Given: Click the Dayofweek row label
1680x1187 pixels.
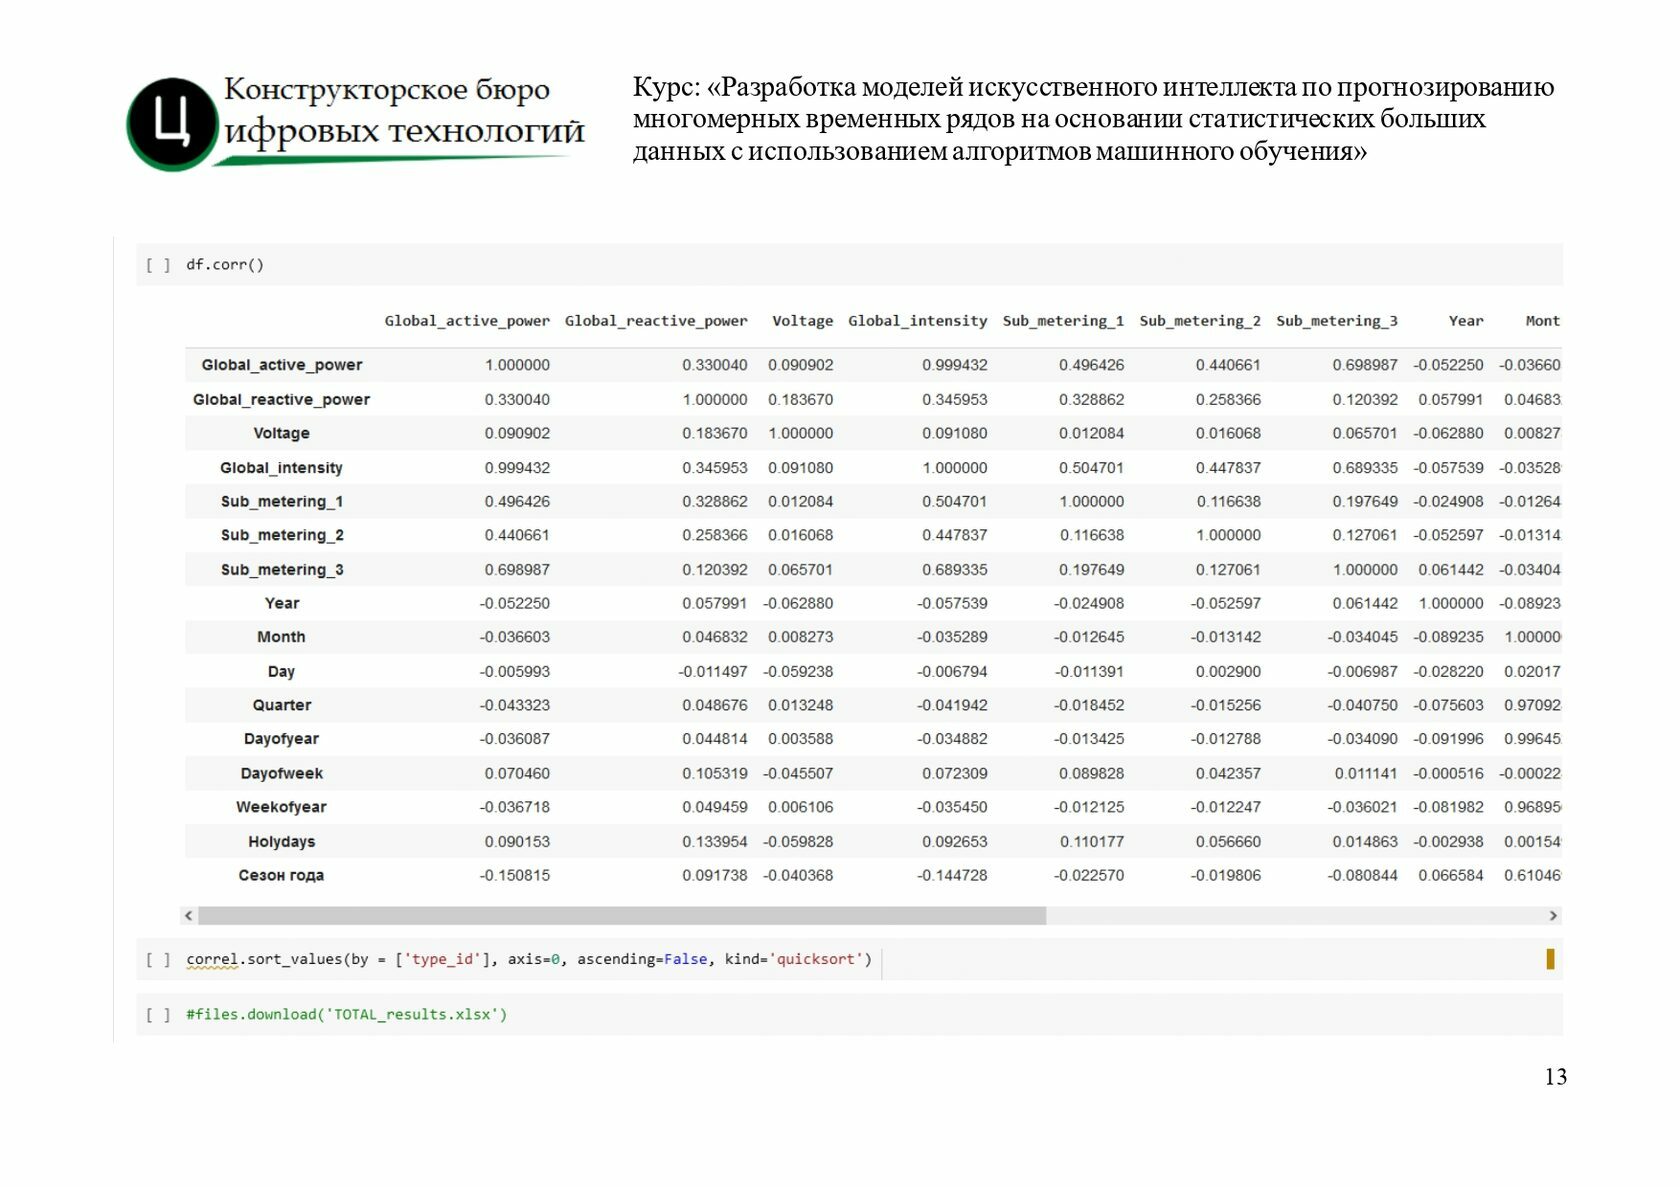Looking at the screenshot, I should [x=282, y=774].
